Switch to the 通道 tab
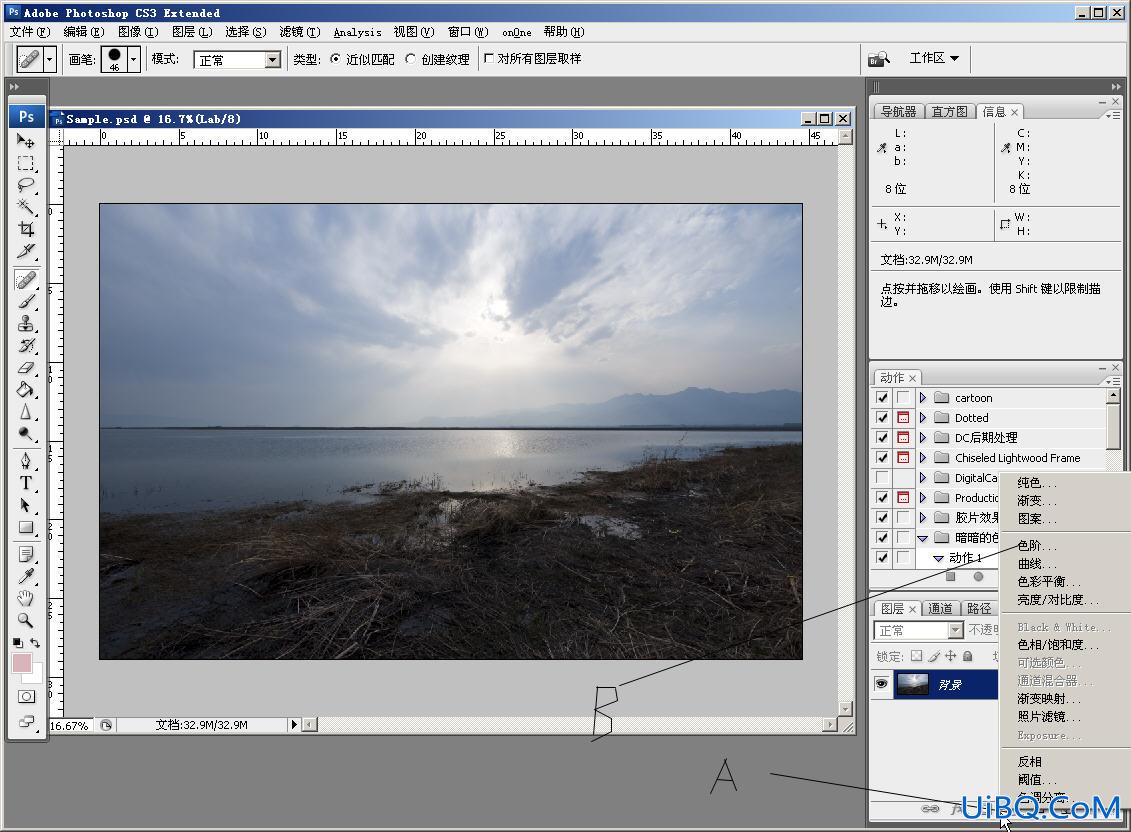The image size is (1131, 832). (940, 608)
